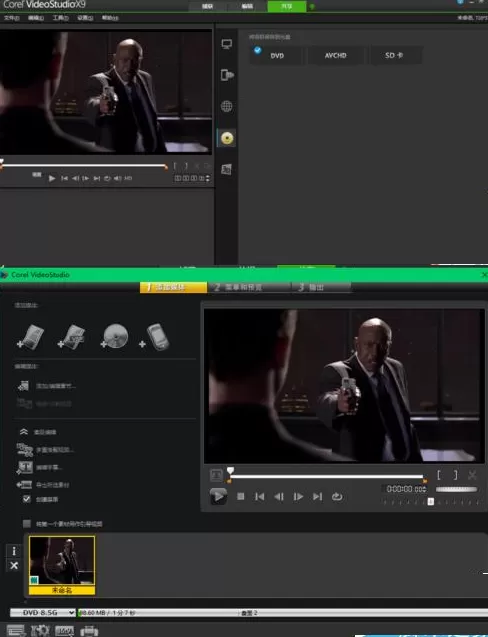Viewport: 488px width, 637px height.
Task: Open the edit subtitles option
Action: [x=39, y=468]
